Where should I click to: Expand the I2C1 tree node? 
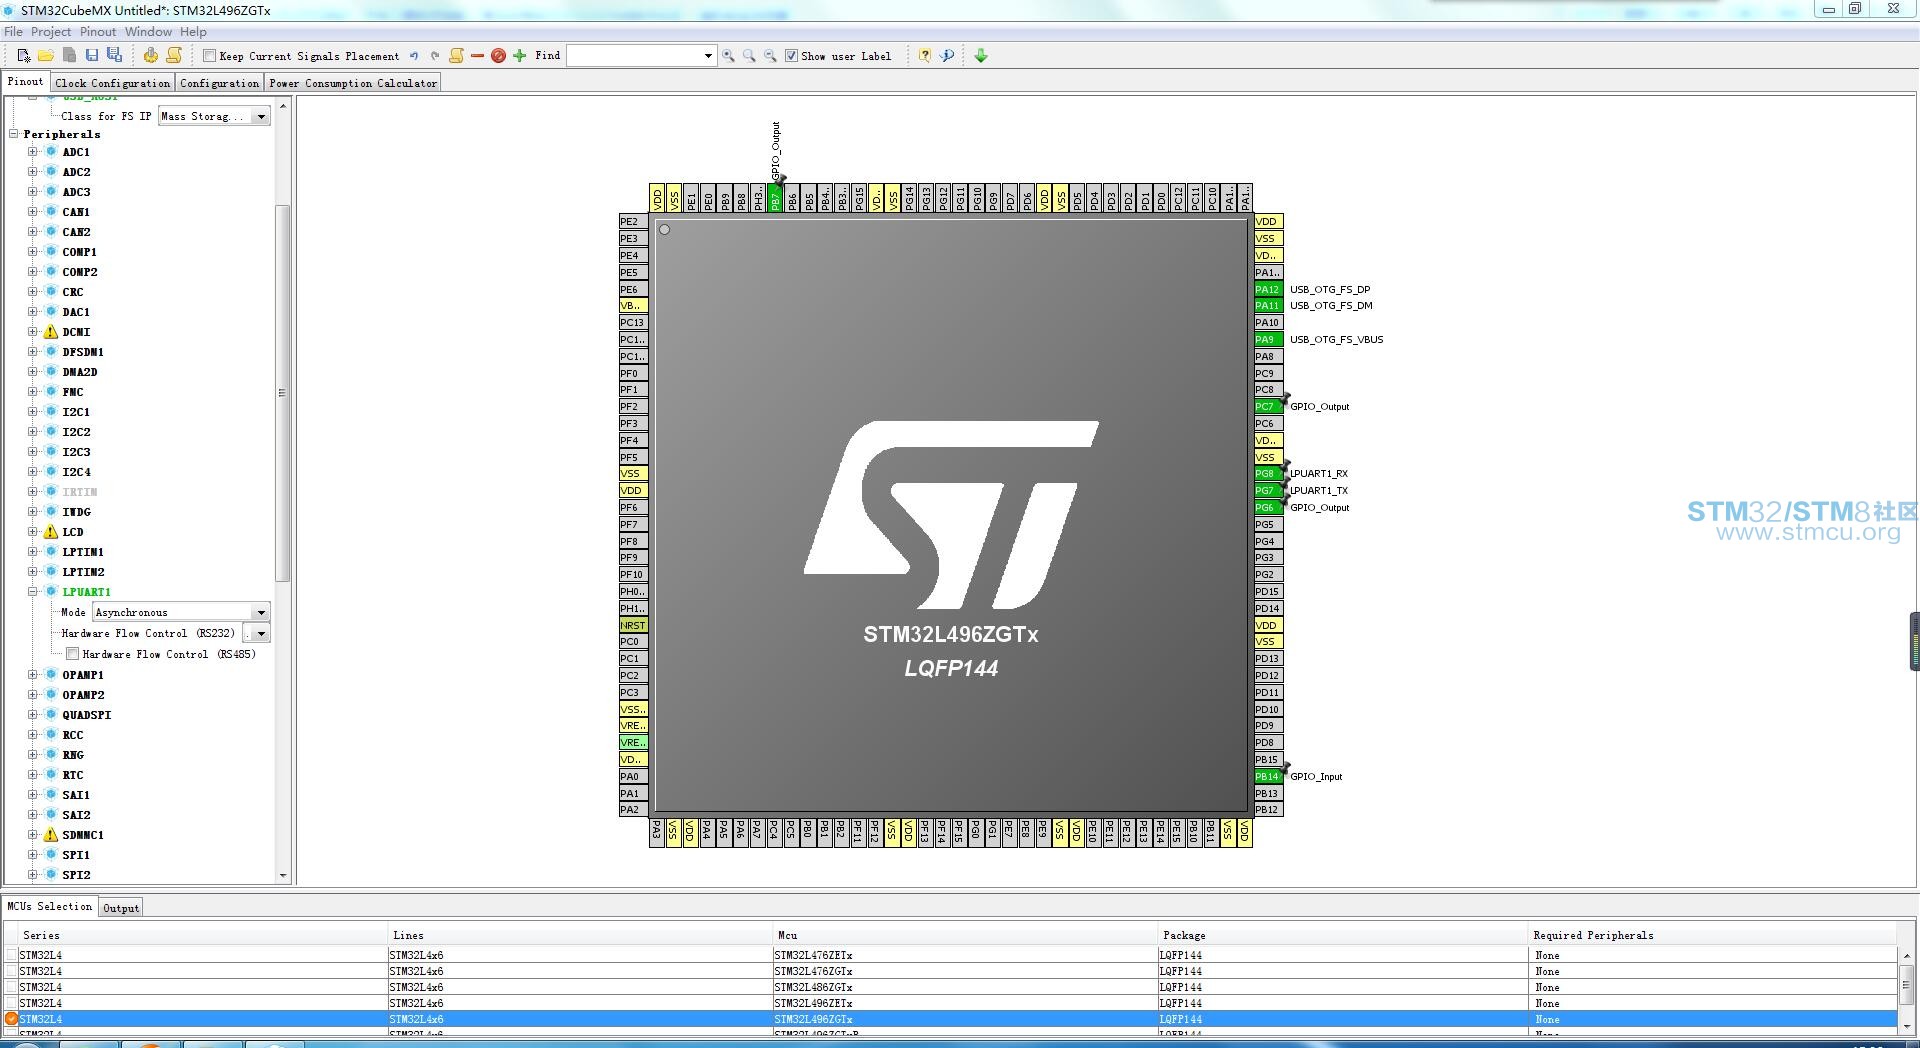point(33,412)
